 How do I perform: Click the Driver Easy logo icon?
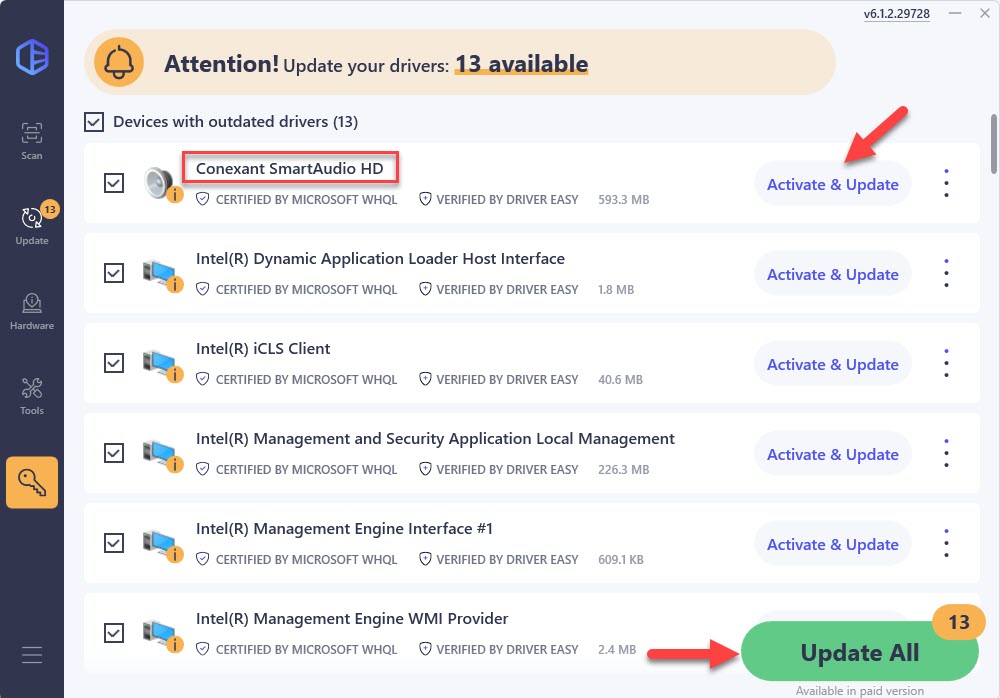[x=32, y=56]
